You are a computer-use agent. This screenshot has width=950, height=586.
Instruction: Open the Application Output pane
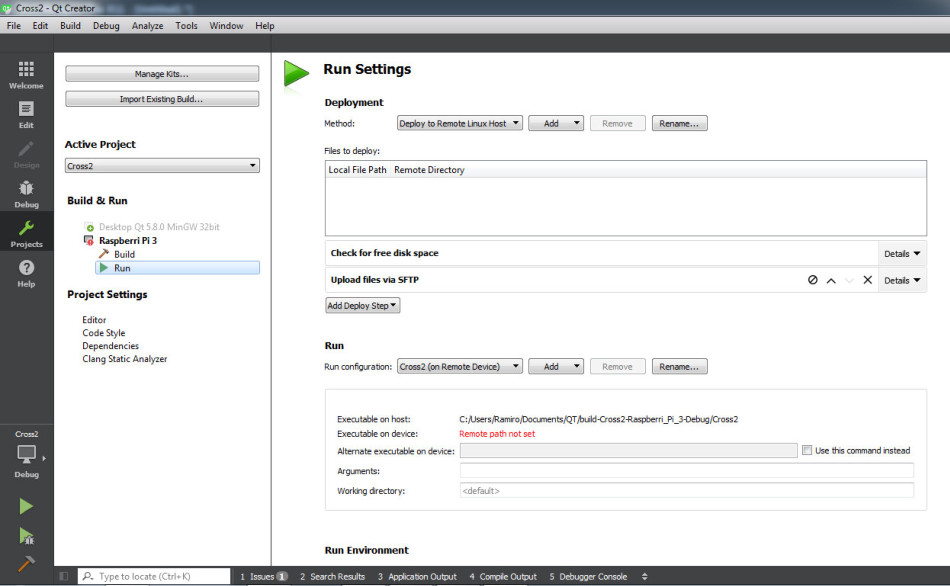pos(417,576)
